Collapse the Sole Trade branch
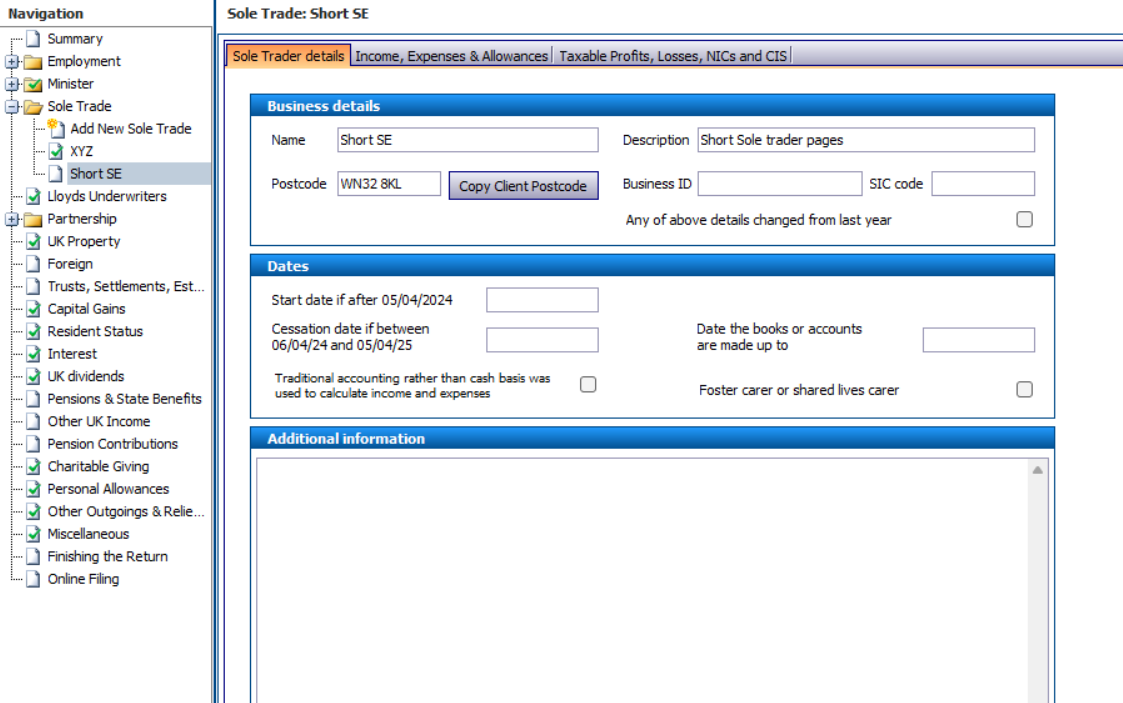The height and width of the screenshot is (703, 1123). tap(9, 106)
